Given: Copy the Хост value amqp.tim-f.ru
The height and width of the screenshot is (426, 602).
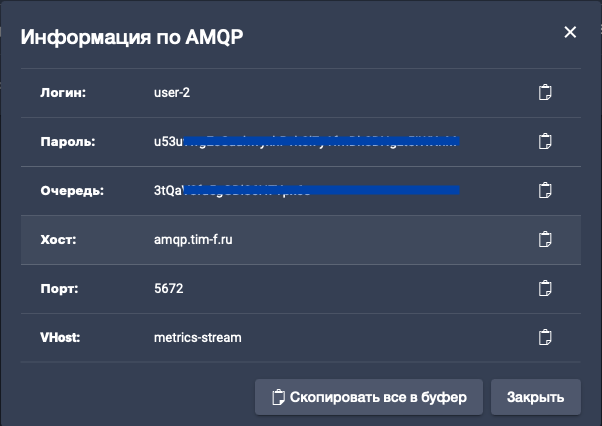Looking at the screenshot, I should (x=545, y=240).
